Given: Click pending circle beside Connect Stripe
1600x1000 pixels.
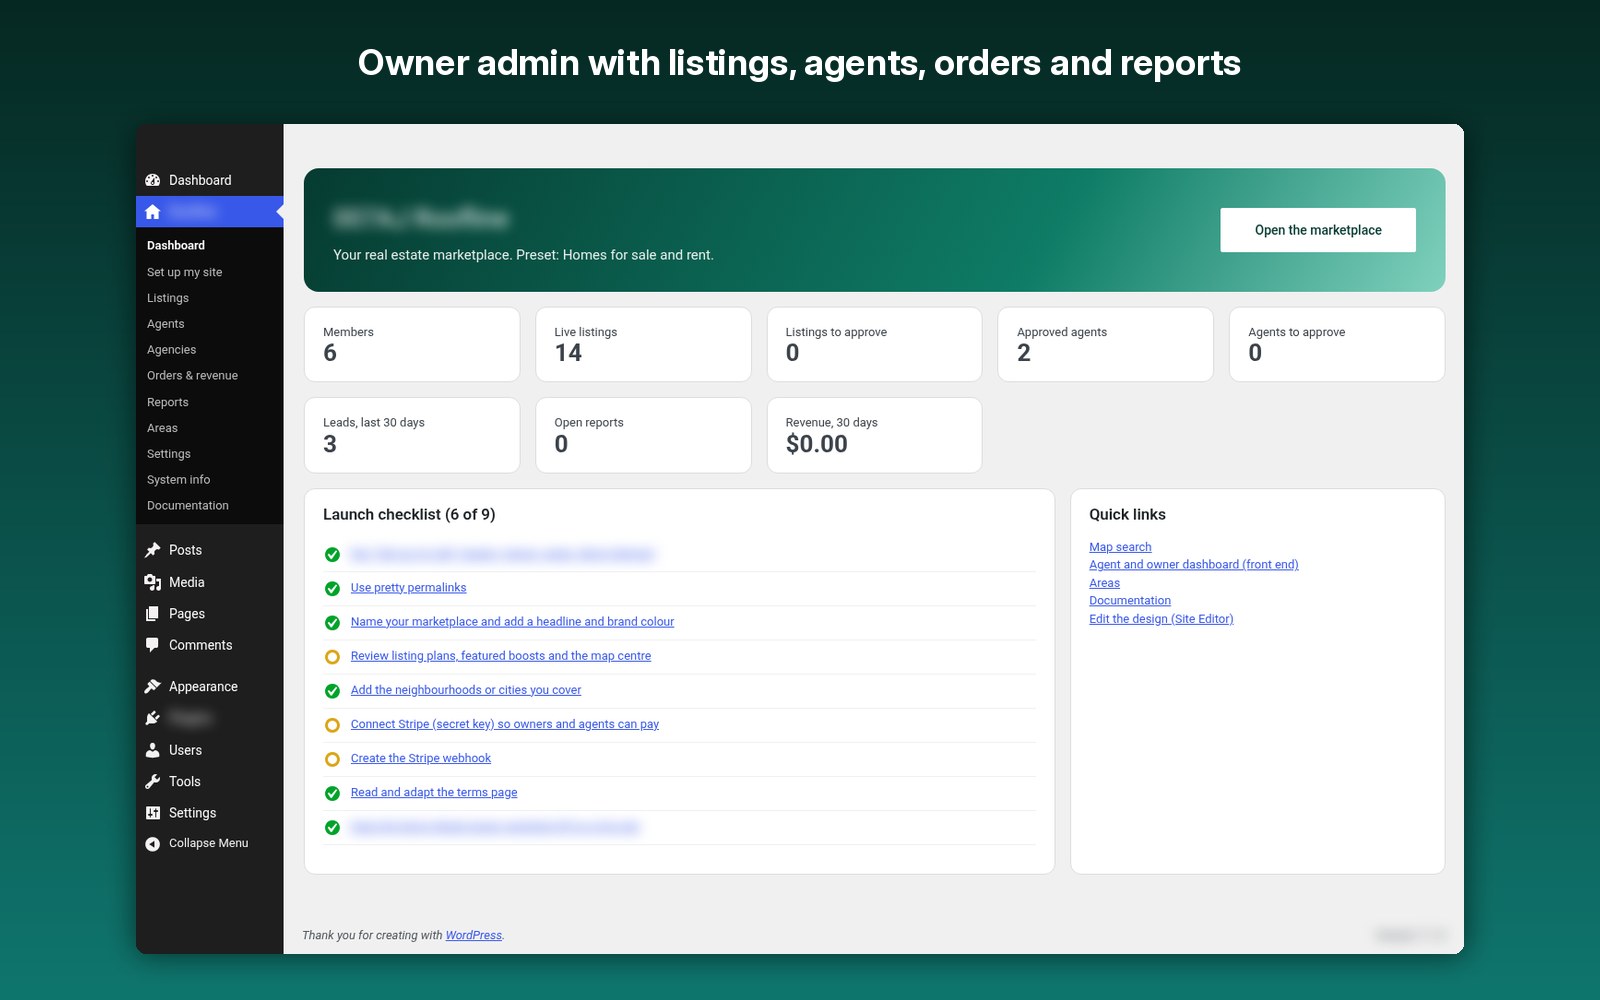Looking at the screenshot, I should 333,725.
